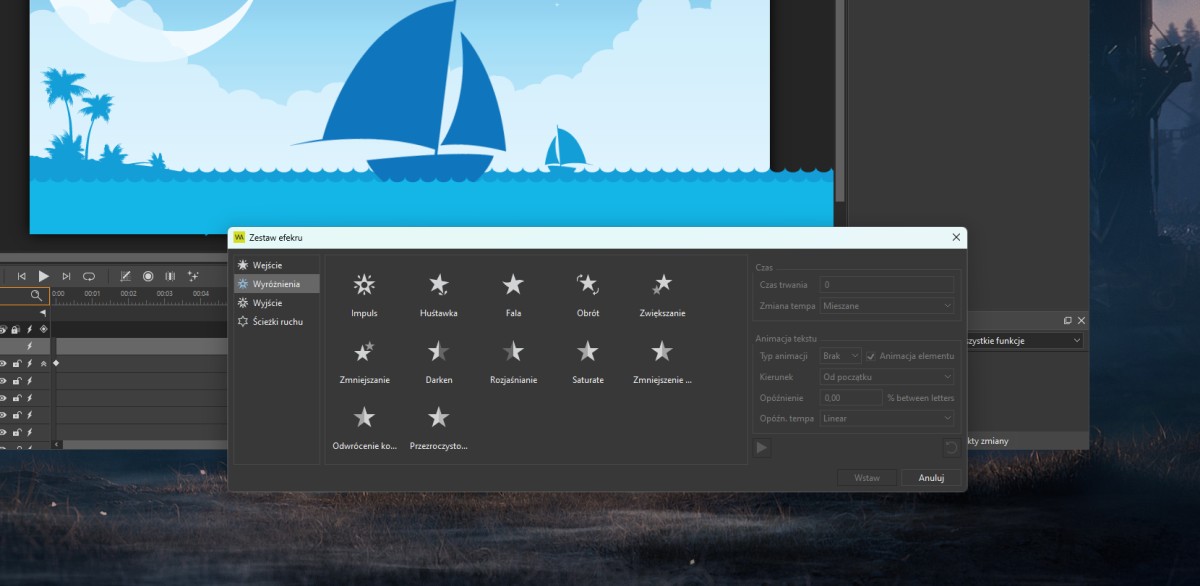Select the Darken effect icon
This screenshot has width=1200, height=586.
point(438,352)
